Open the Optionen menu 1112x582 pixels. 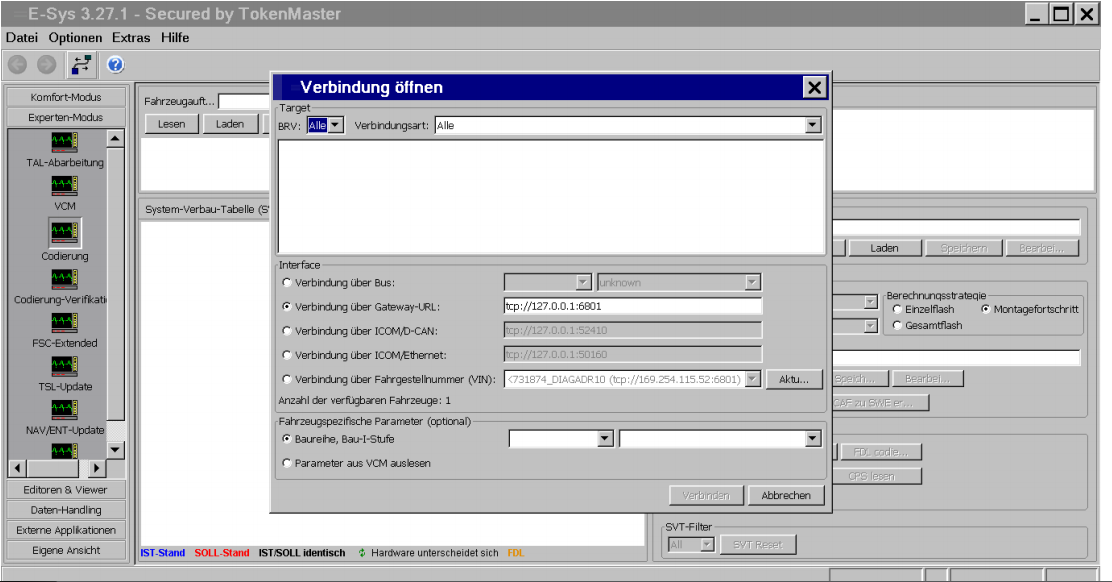(75, 38)
